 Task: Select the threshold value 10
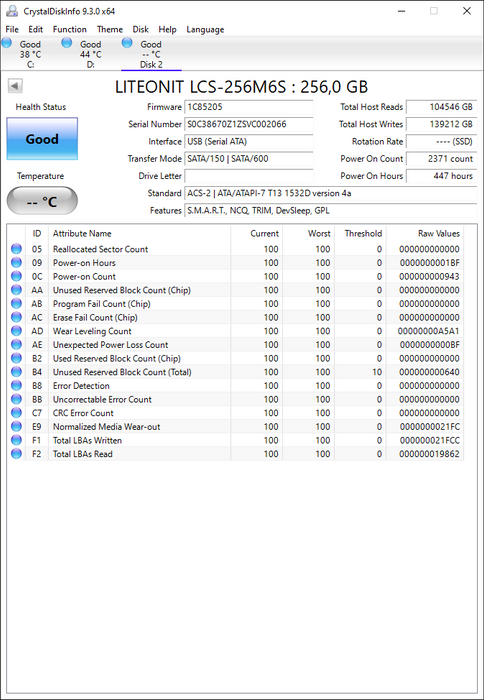point(377,372)
